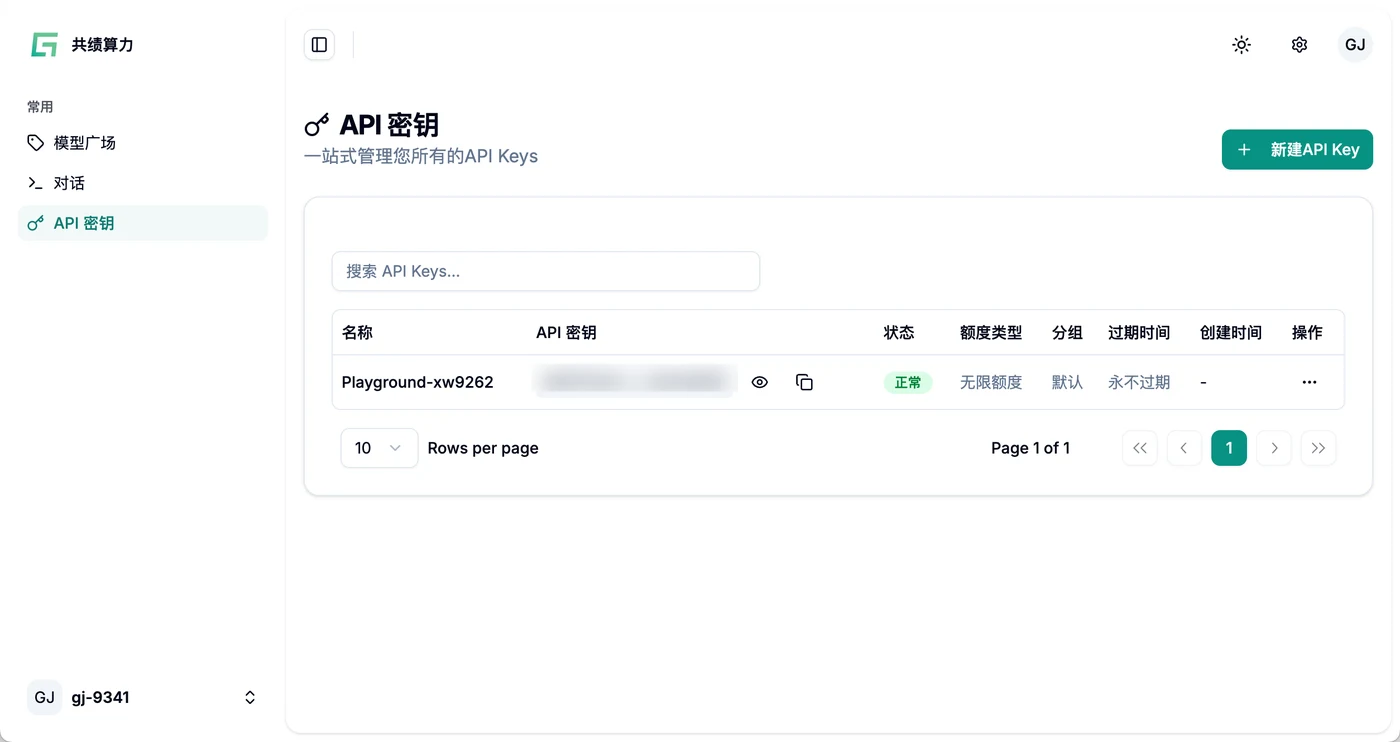Open the GJ avatar menu top right
This screenshot has height=742, width=1400.
coord(1355,45)
